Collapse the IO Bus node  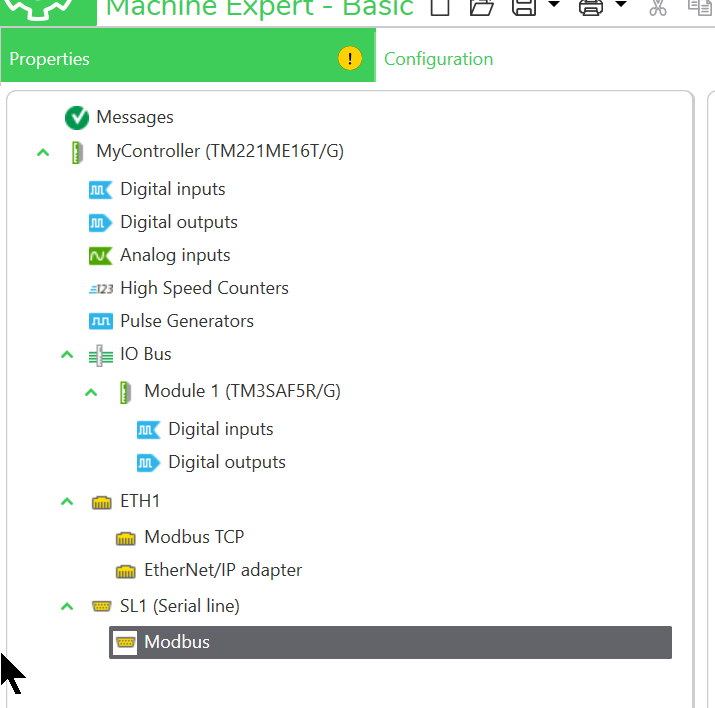(67, 354)
